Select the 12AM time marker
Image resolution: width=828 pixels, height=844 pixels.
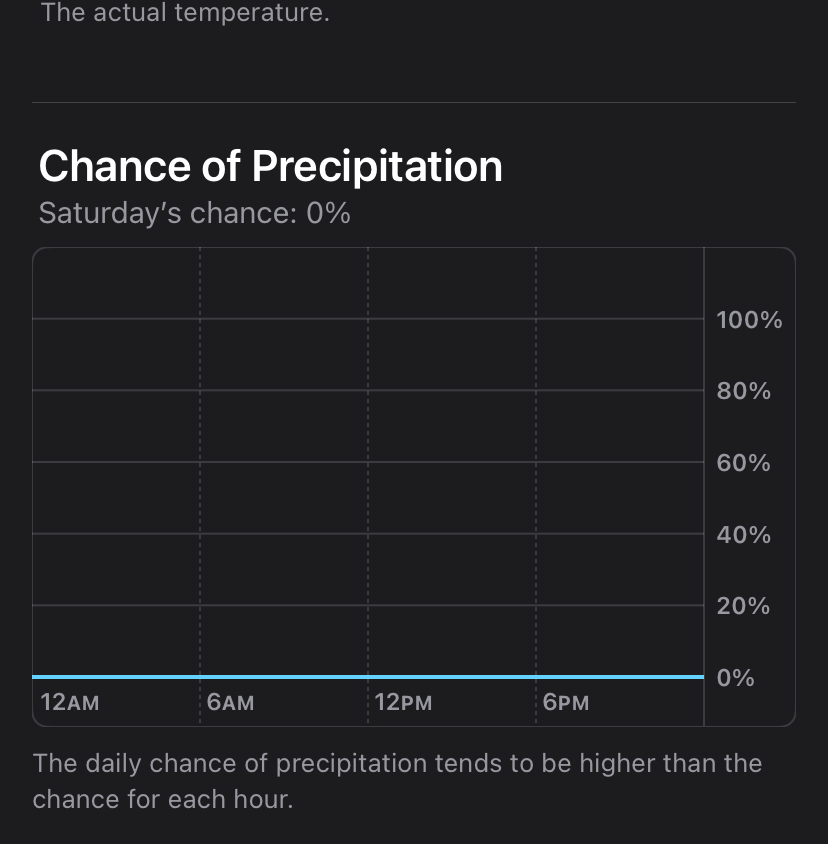[x=69, y=702]
